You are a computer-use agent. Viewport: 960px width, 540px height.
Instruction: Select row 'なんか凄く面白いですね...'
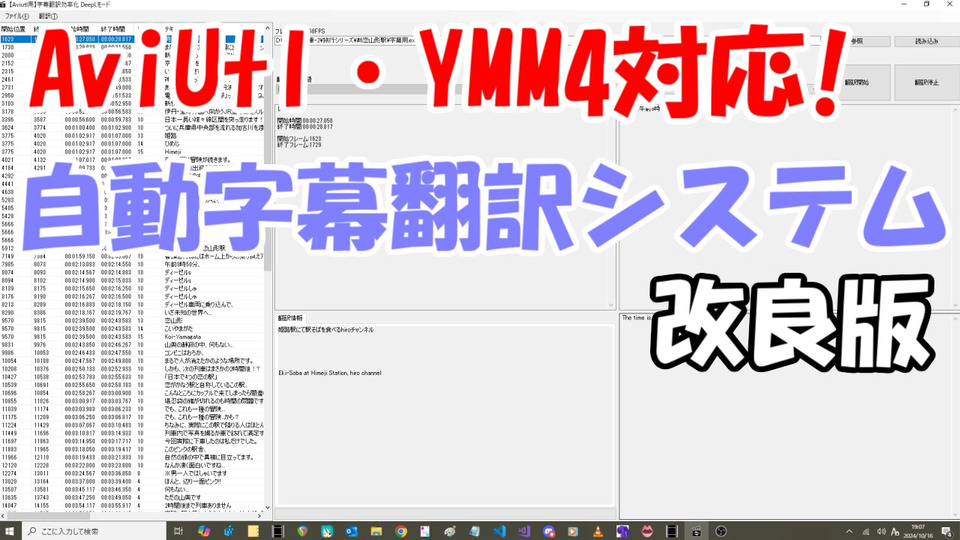[x=133, y=465]
